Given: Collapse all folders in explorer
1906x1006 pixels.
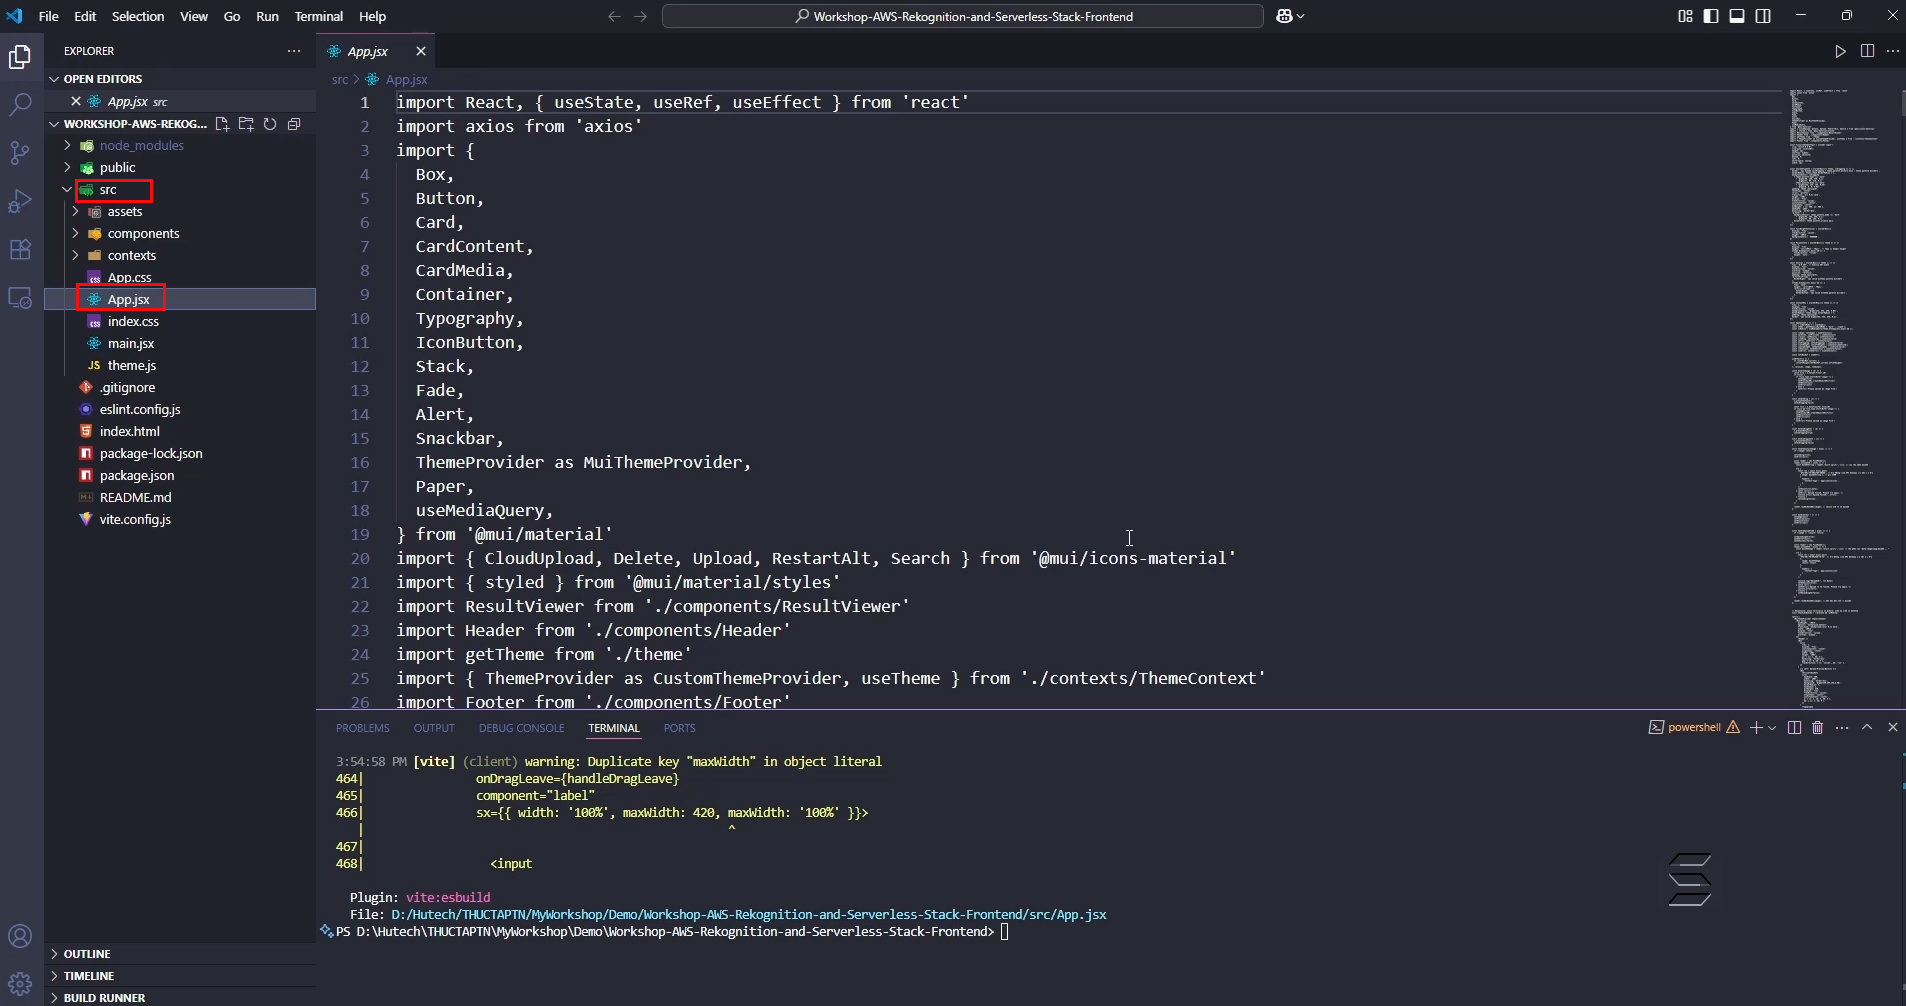Looking at the screenshot, I should (294, 124).
